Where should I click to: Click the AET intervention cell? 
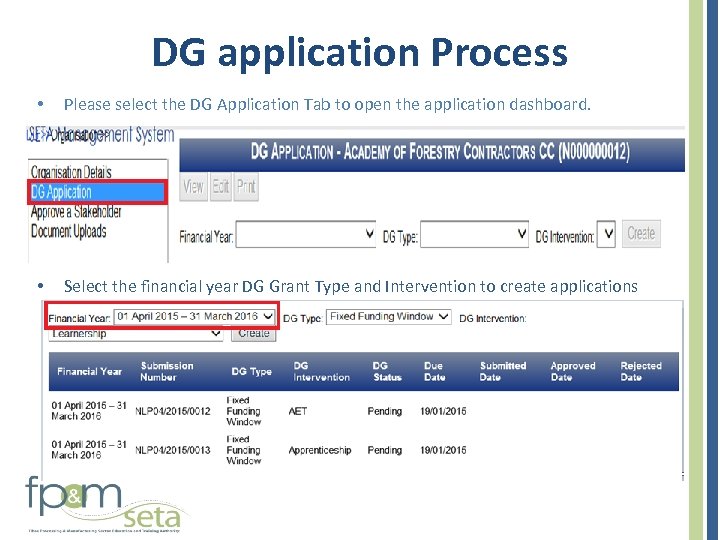pos(298,411)
